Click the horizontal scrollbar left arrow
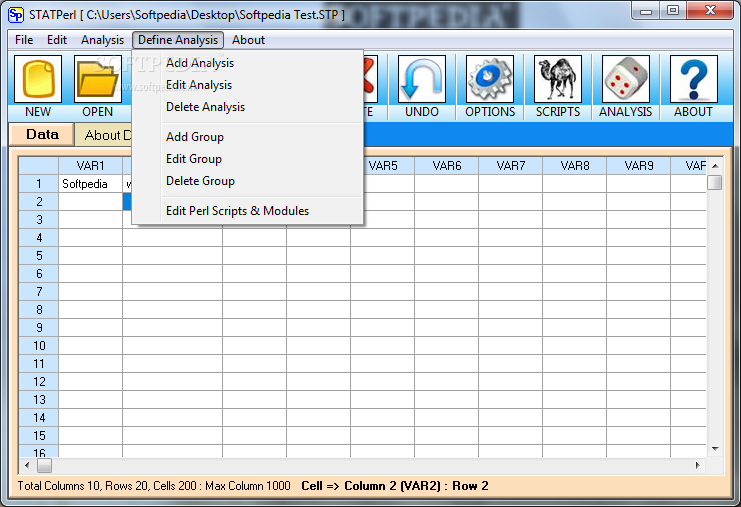Image resolution: width=741 pixels, height=507 pixels. coord(27,465)
